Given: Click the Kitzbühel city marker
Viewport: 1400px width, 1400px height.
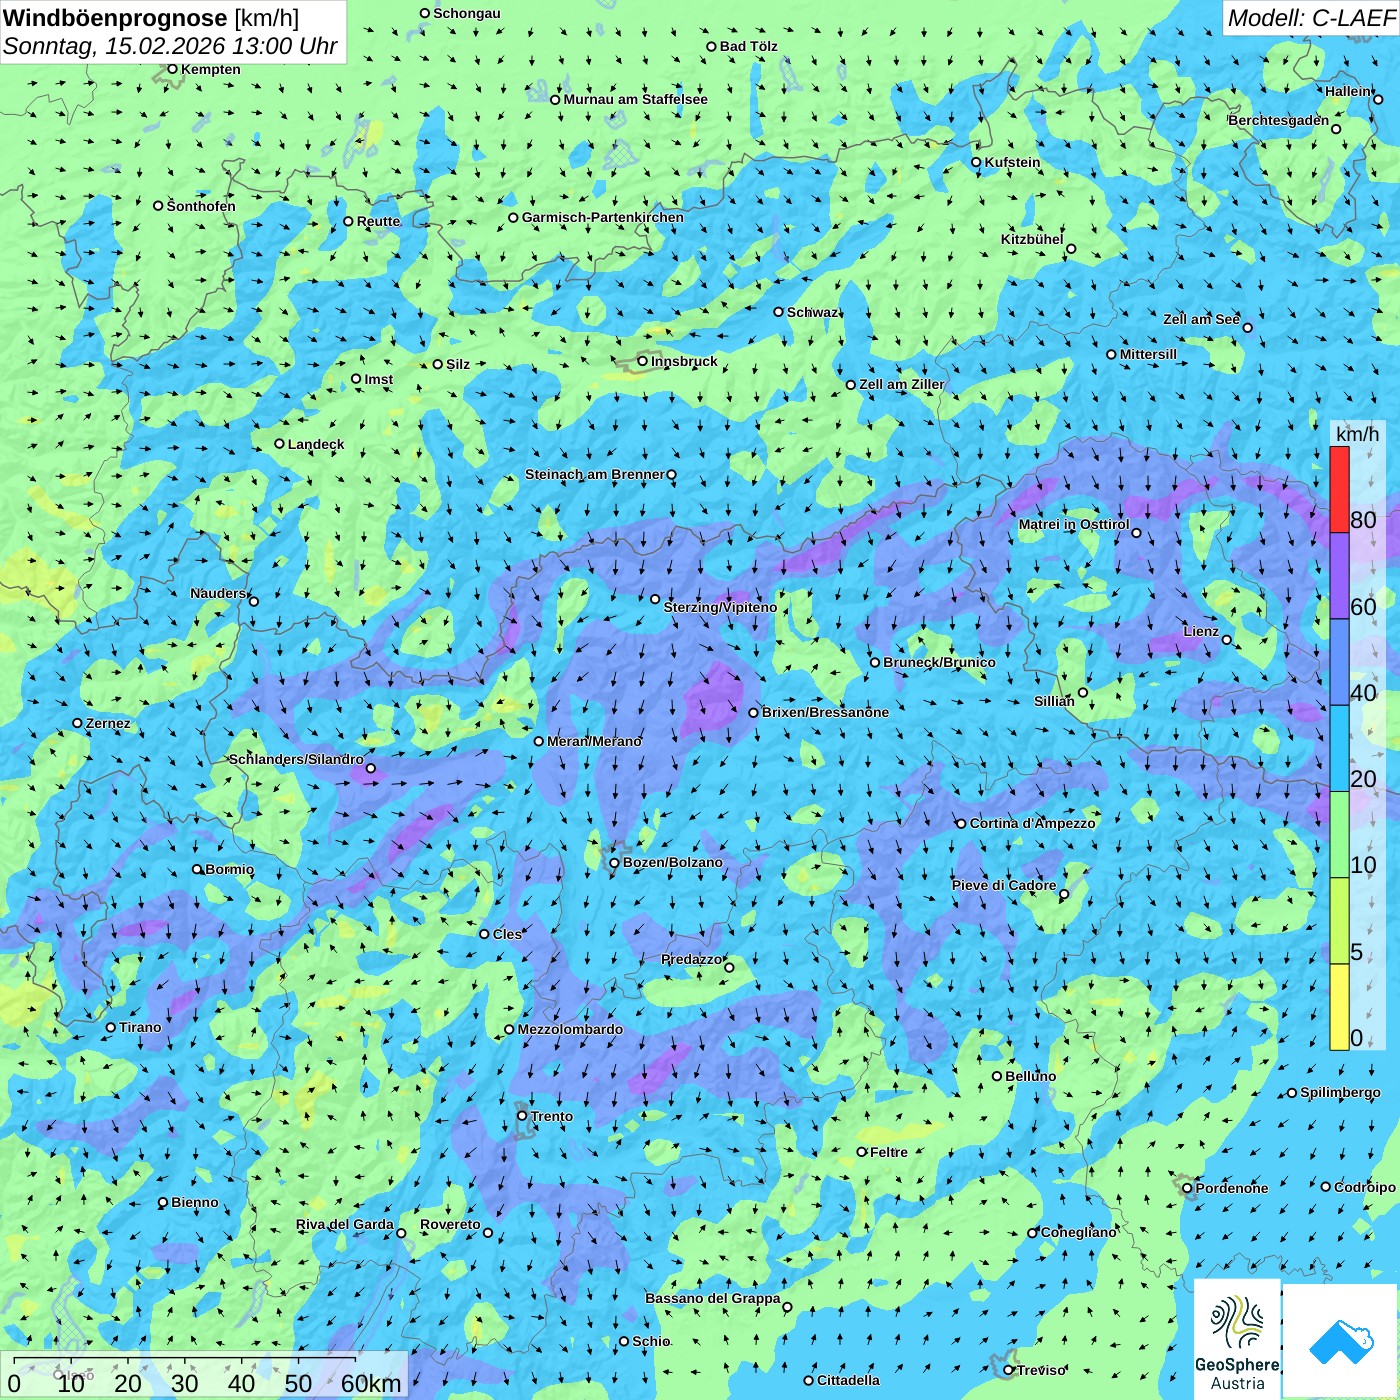Looking at the screenshot, I should pyautogui.click(x=1071, y=249).
